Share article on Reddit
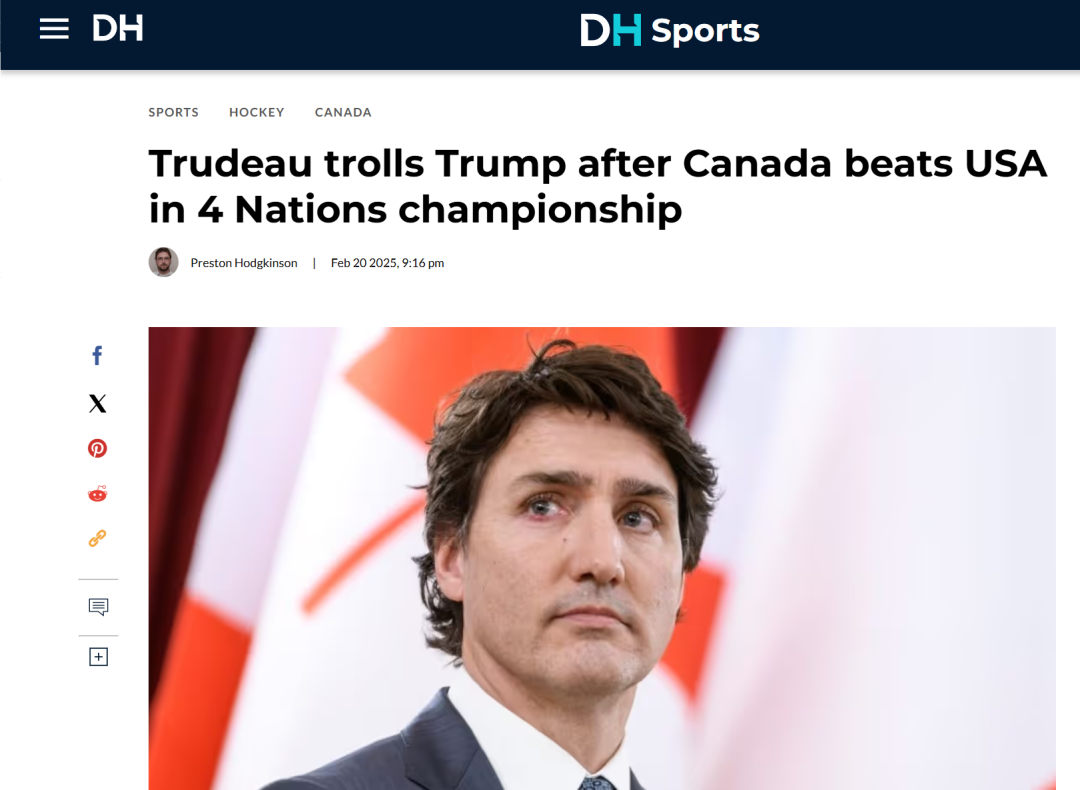The height and width of the screenshot is (790, 1080). click(x=97, y=494)
